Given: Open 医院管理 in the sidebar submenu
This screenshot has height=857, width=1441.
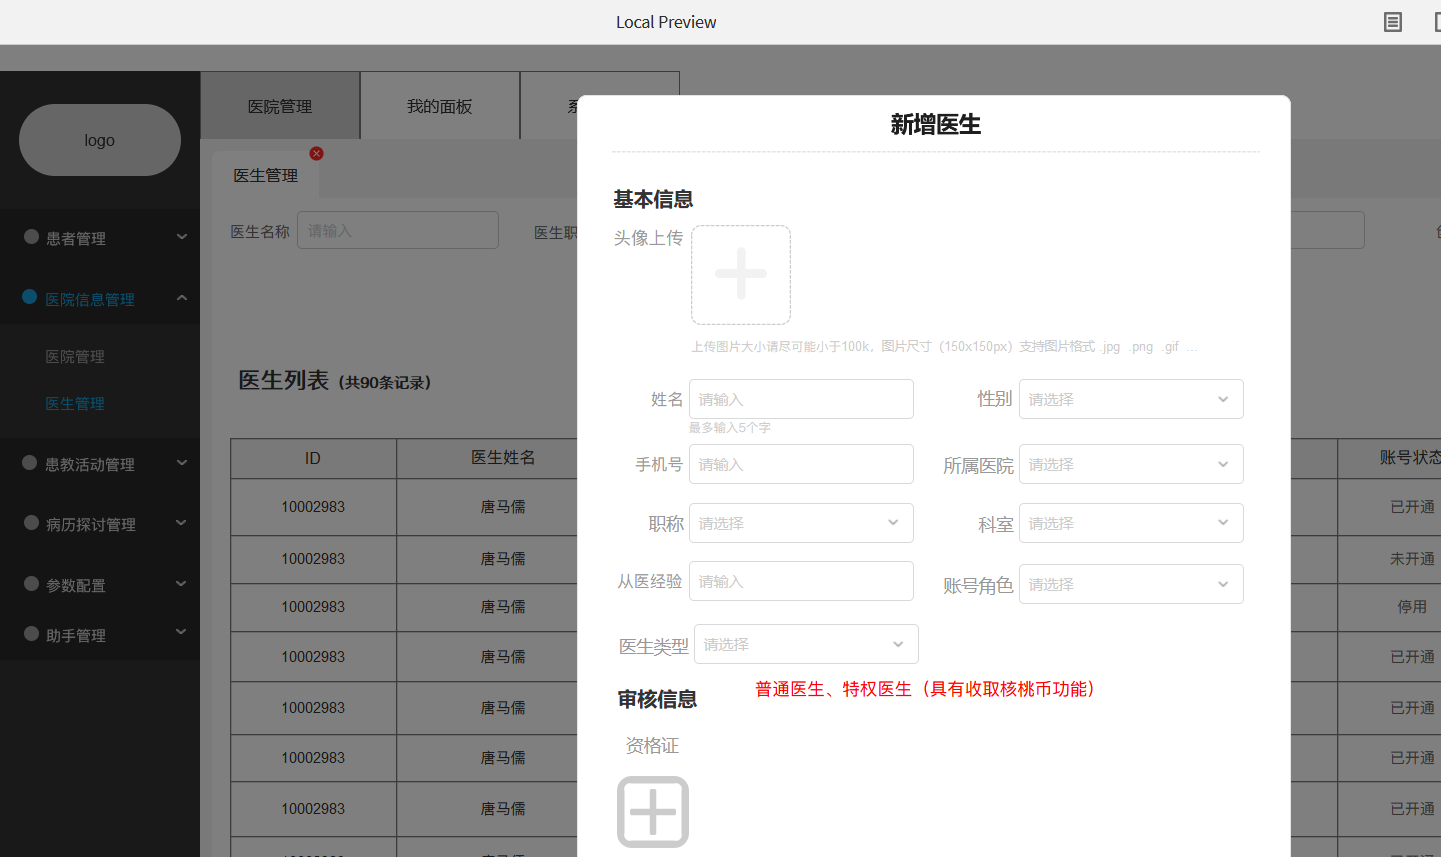Looking at the screenshot, I should pos(75,356).
